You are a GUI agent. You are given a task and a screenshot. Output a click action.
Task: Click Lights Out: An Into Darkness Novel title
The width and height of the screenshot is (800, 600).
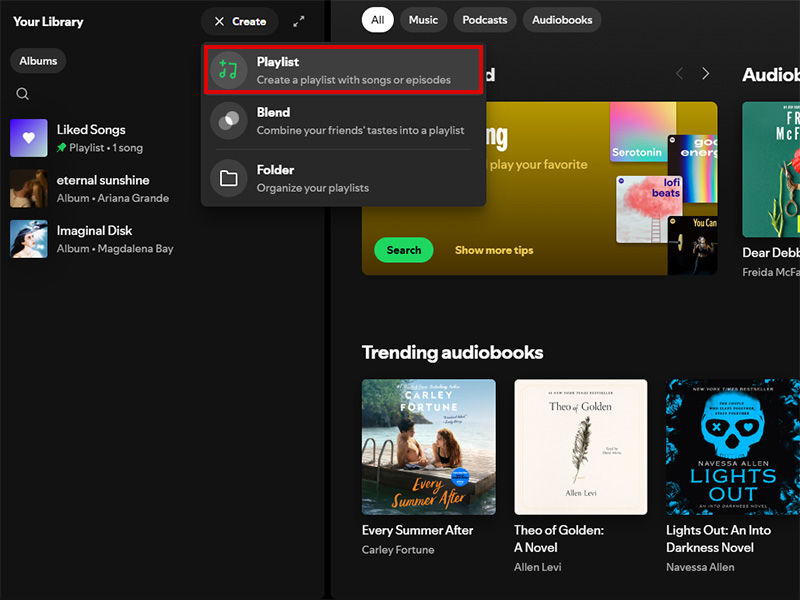718,539
